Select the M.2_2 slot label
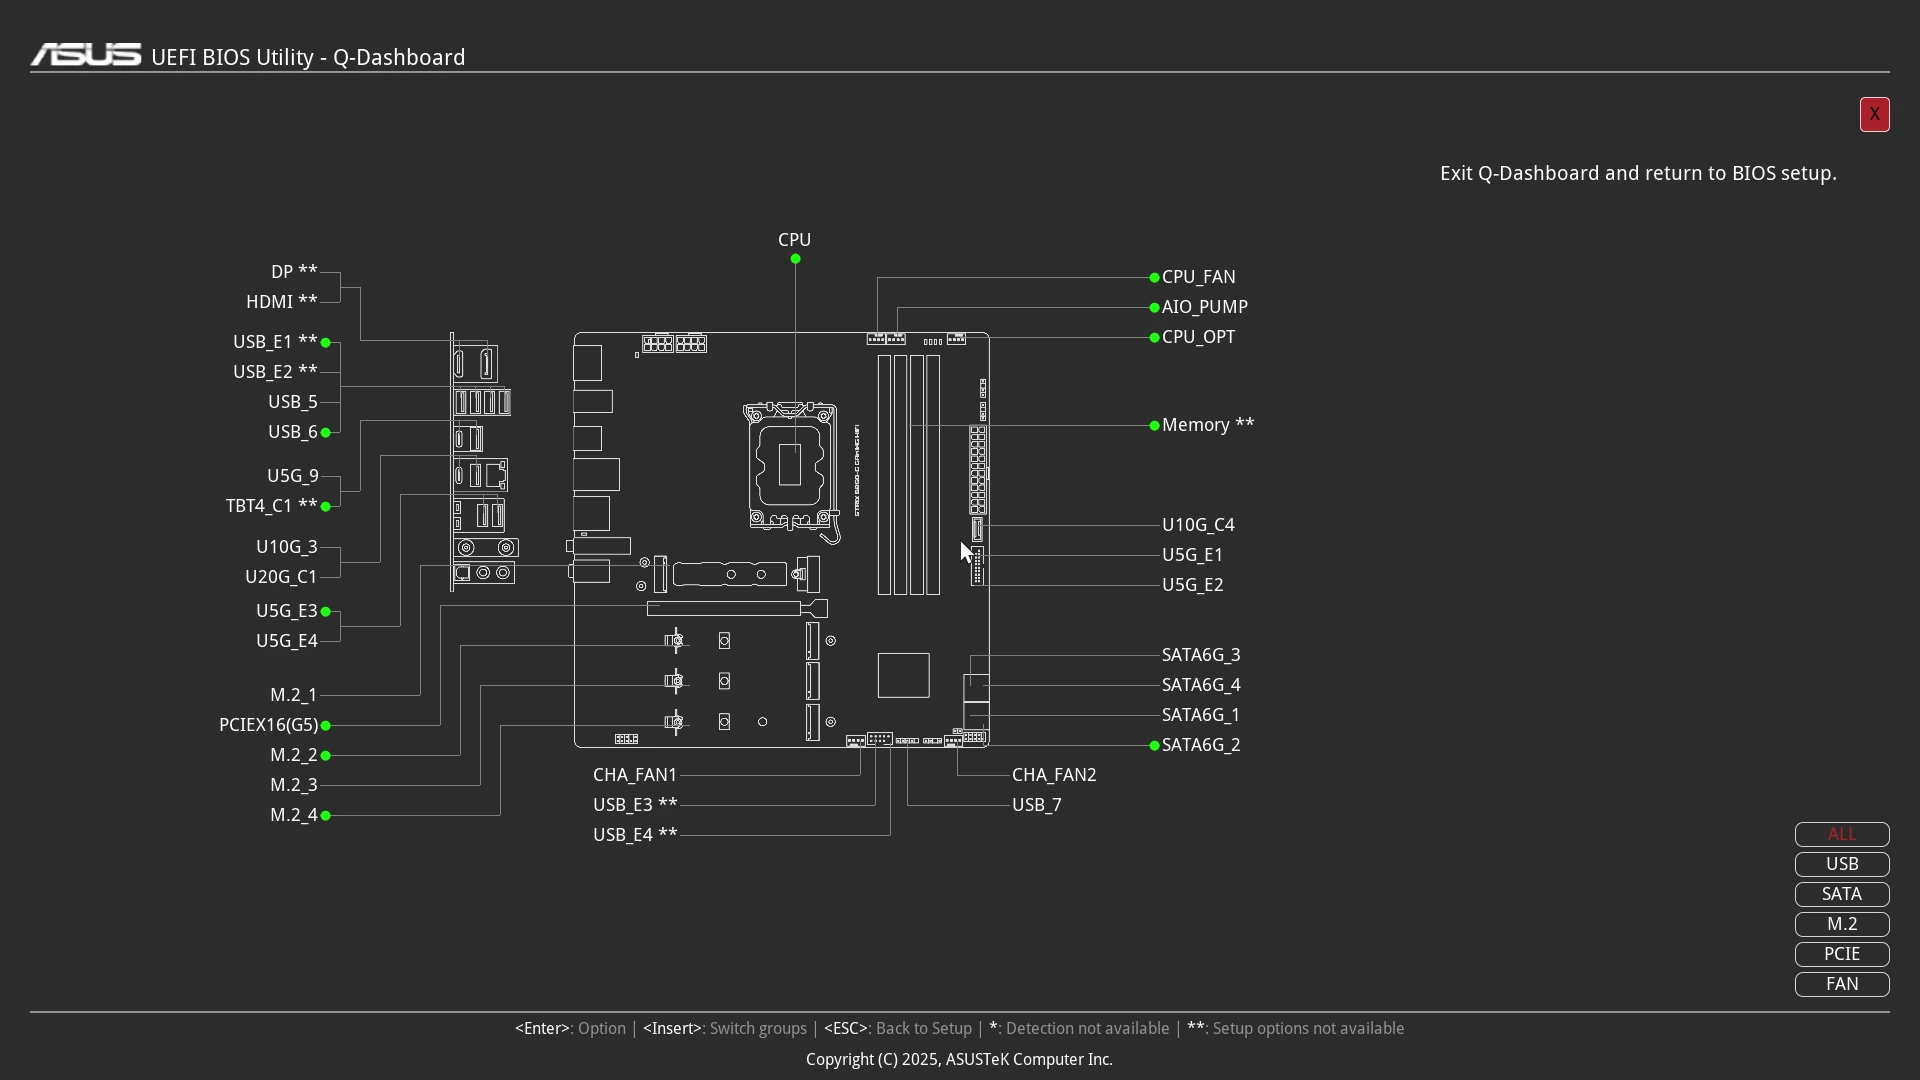This screenshot has width=1920, height=1080. pos(294,755)
